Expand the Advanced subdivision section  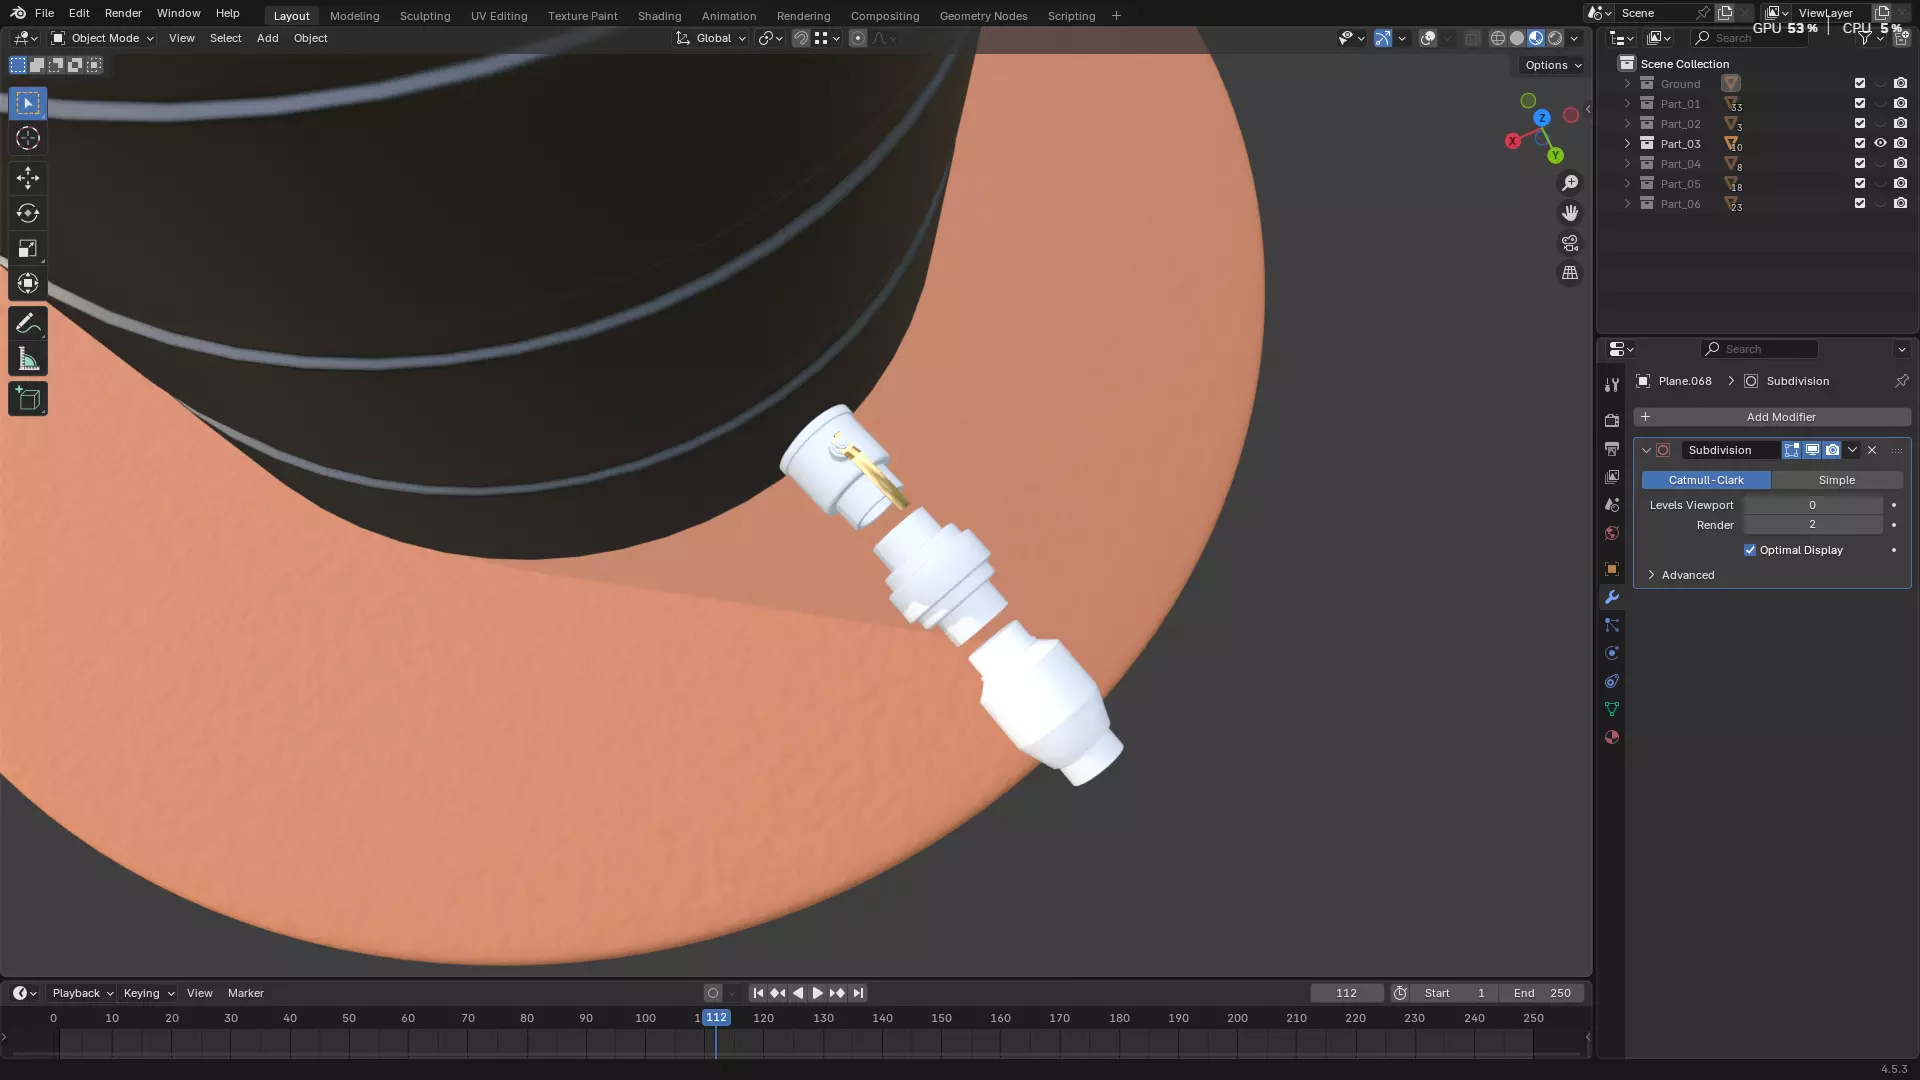click(x=1687, y=575)
